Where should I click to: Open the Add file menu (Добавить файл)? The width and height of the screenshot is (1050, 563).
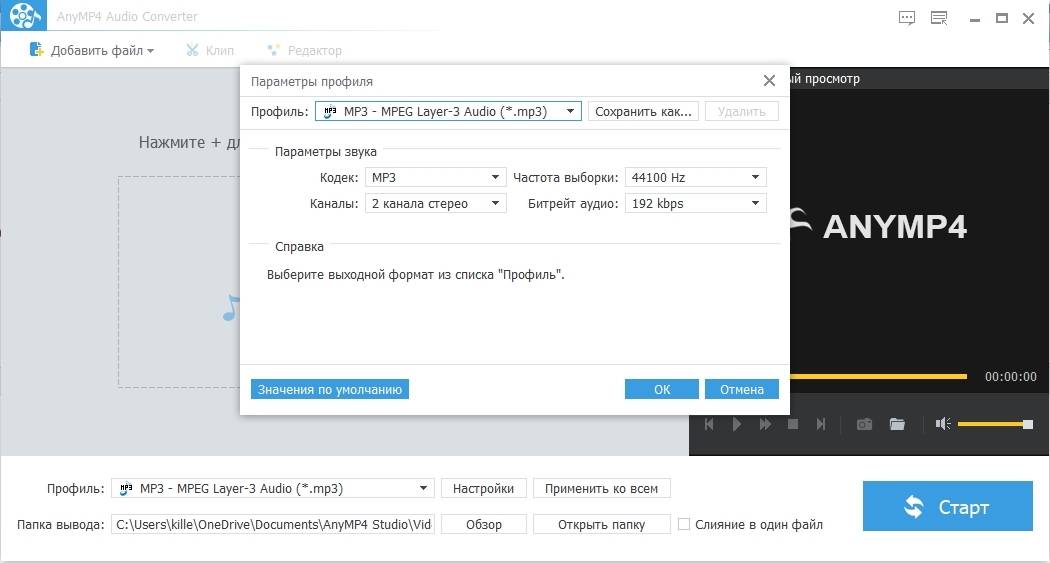pyautogui.click(x=92, y=50)
